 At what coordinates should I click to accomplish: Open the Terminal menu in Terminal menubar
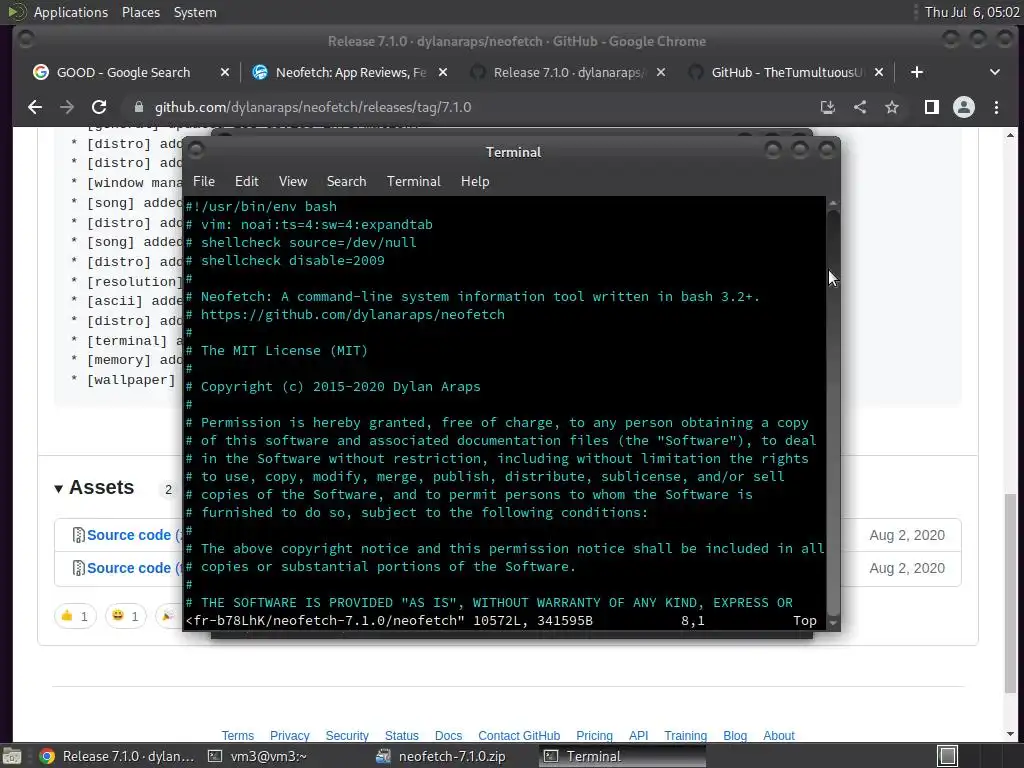(x=413, y=182)
